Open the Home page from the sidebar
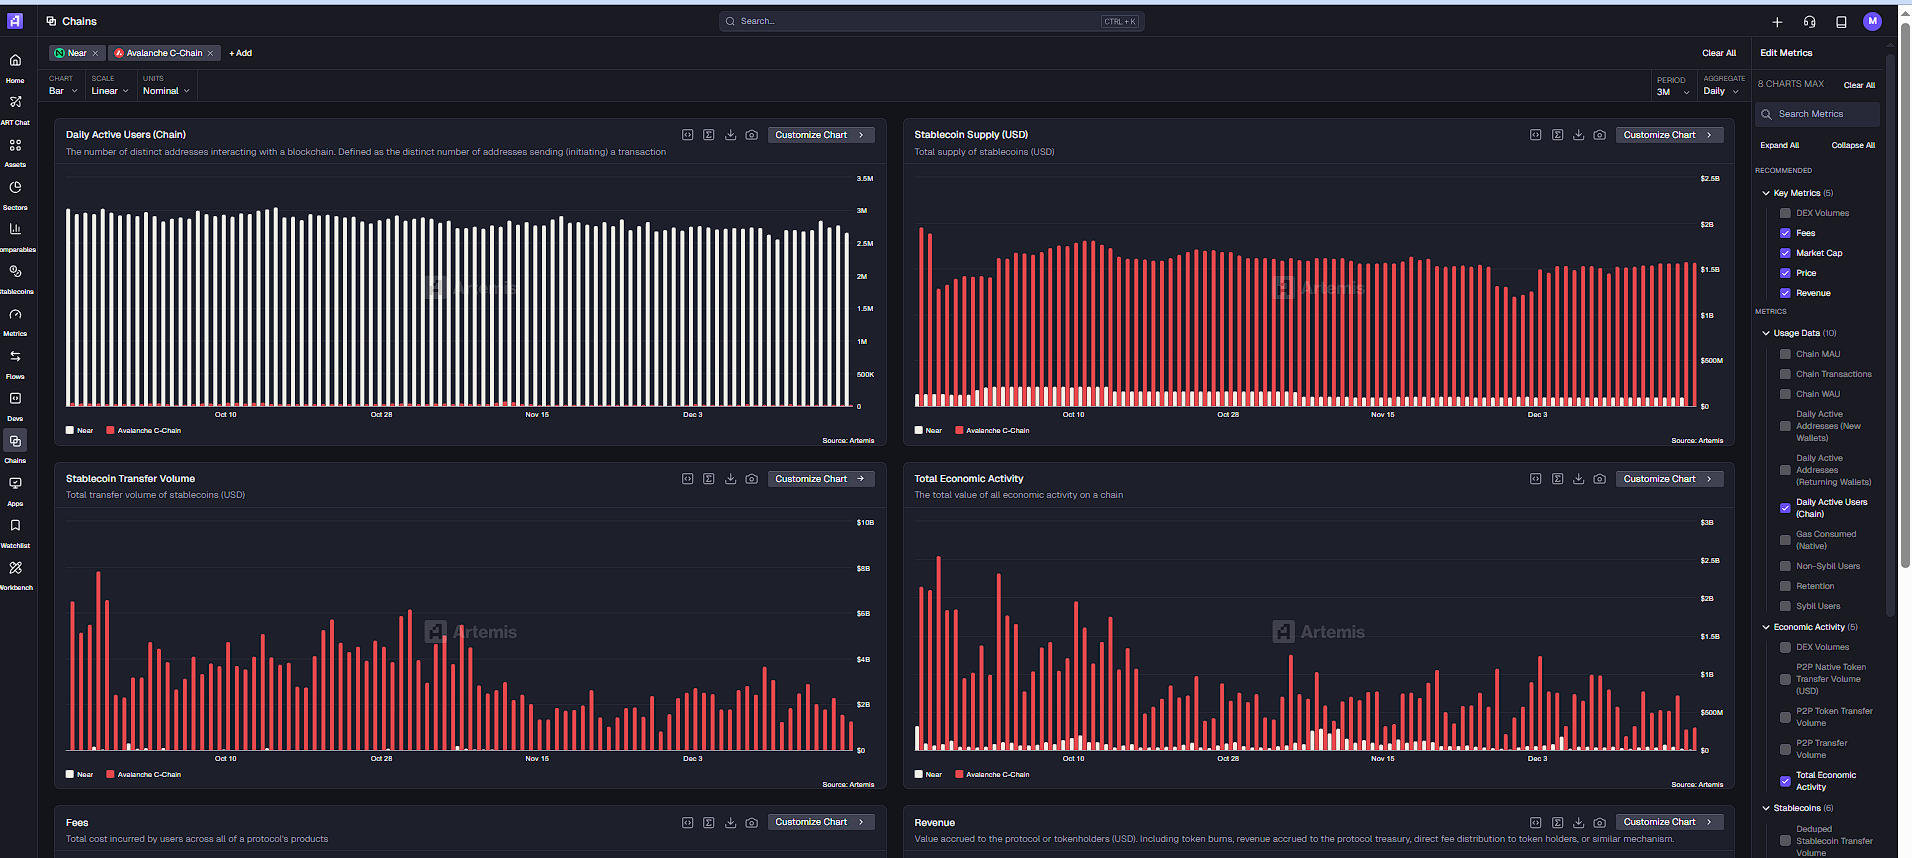 [x=15, y=67]
